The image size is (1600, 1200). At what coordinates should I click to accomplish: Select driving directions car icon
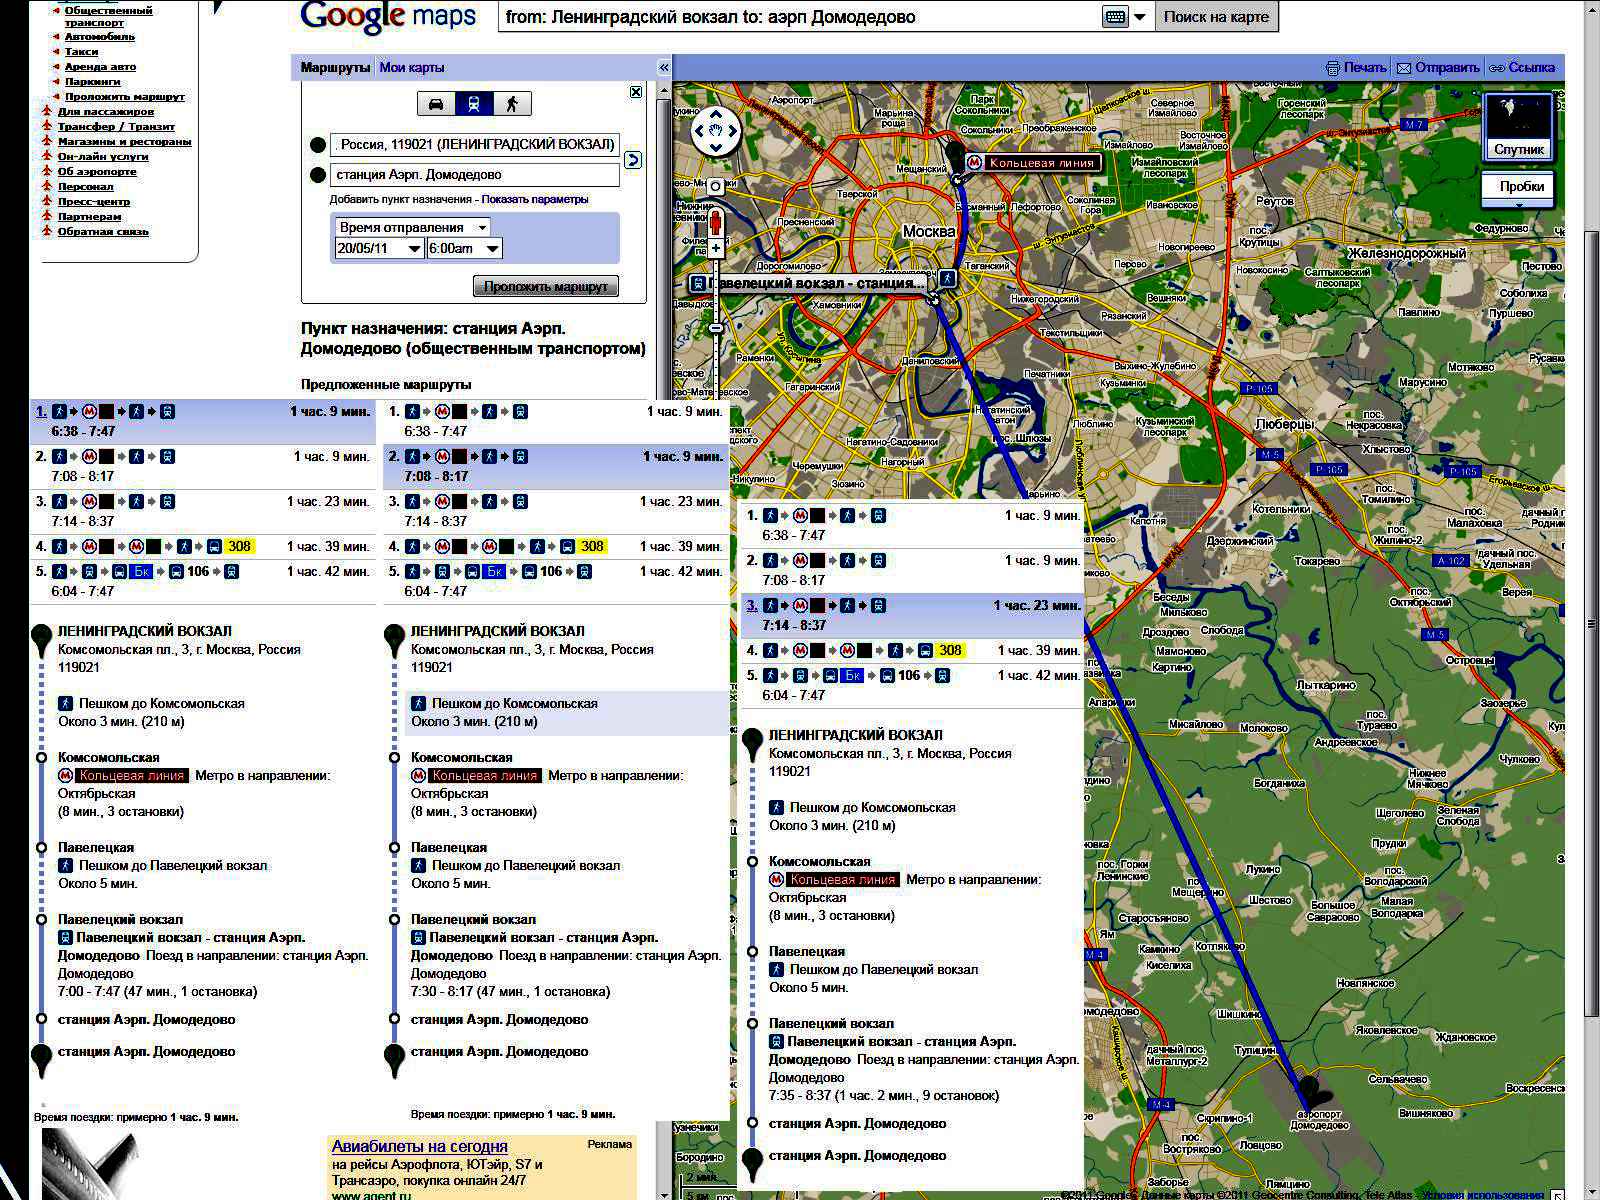pyautogui.click(x=436, y=103)
